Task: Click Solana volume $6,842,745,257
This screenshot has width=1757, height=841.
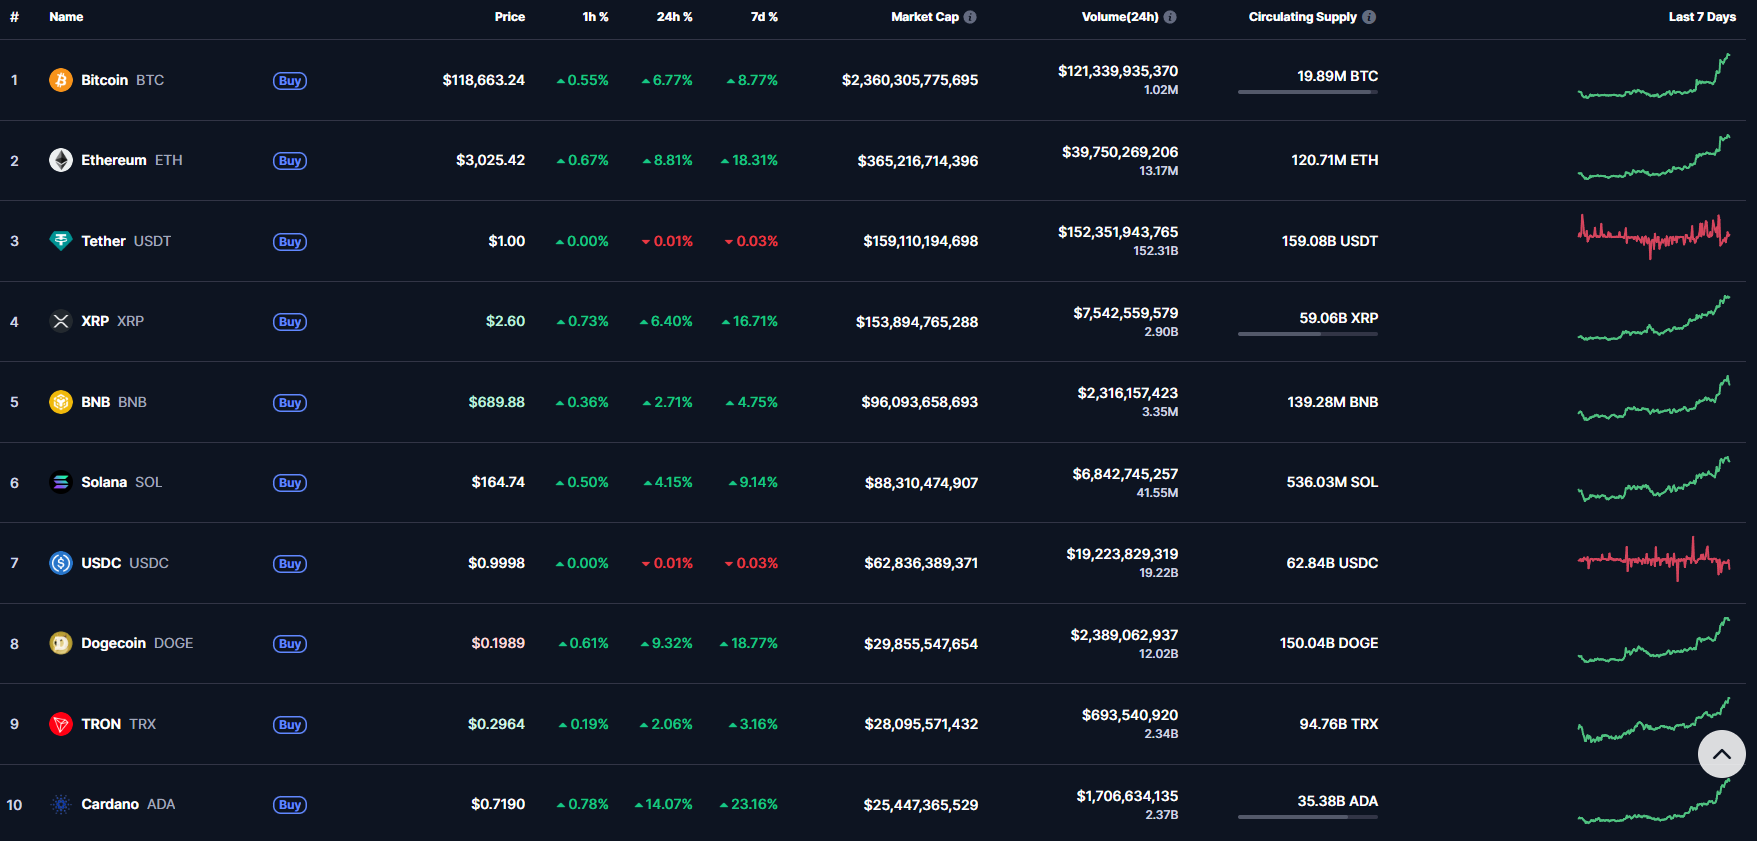Action: [1125, 474]
